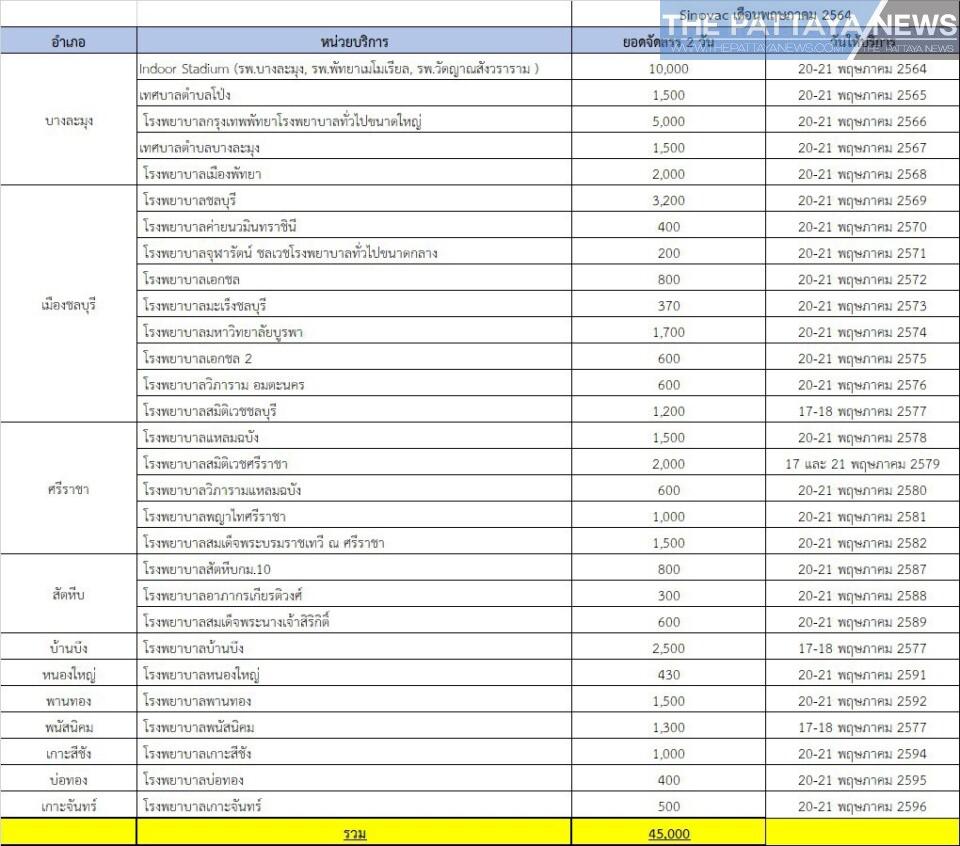Select the 200 allocation value
The height and width of the screenshot is (846, 960).
click(x=669, y=253)
